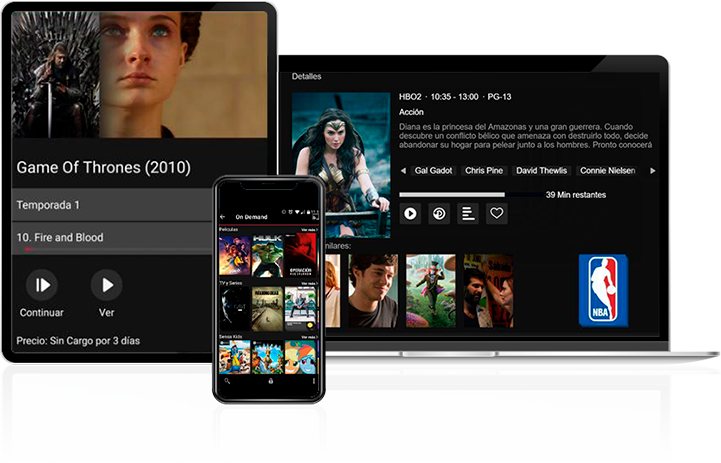This screenshot has width=721, height=463.
Task: Click the Precio: Sin Cargo por 3 días text
Action: click(78, 341)
